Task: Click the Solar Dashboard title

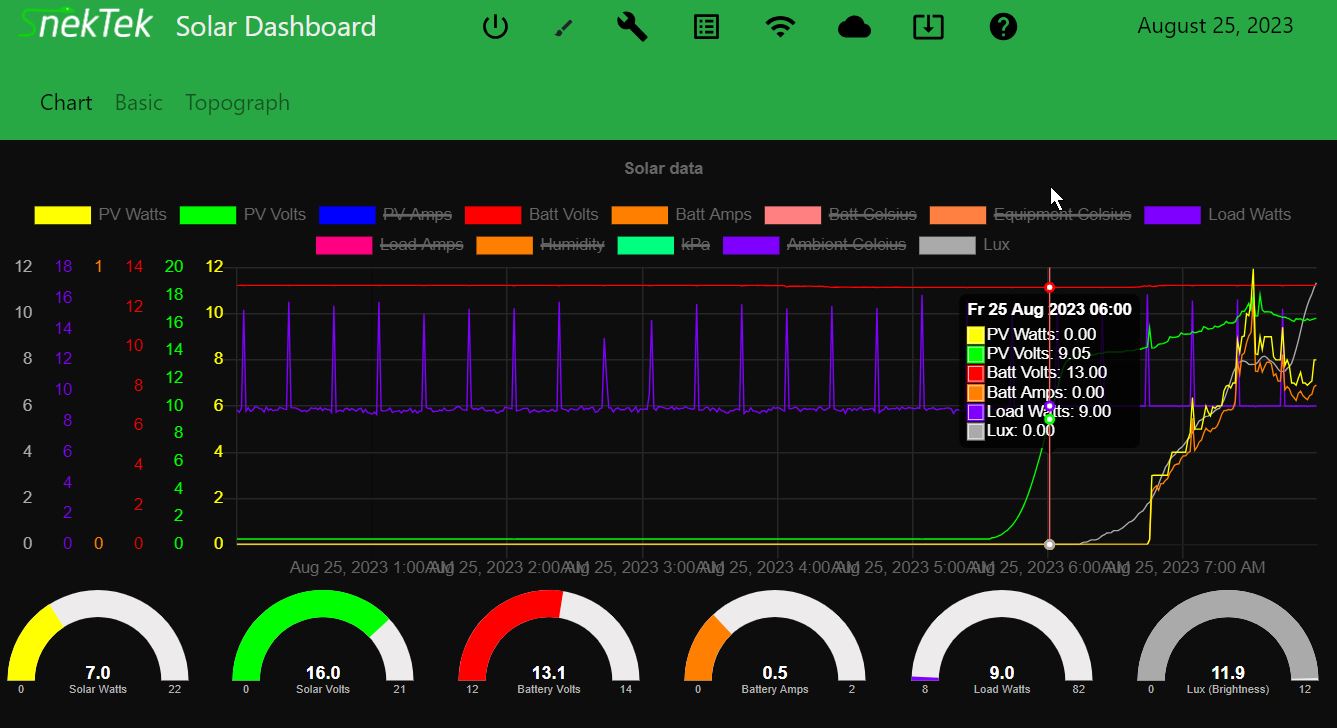Action: coord(276,27)
